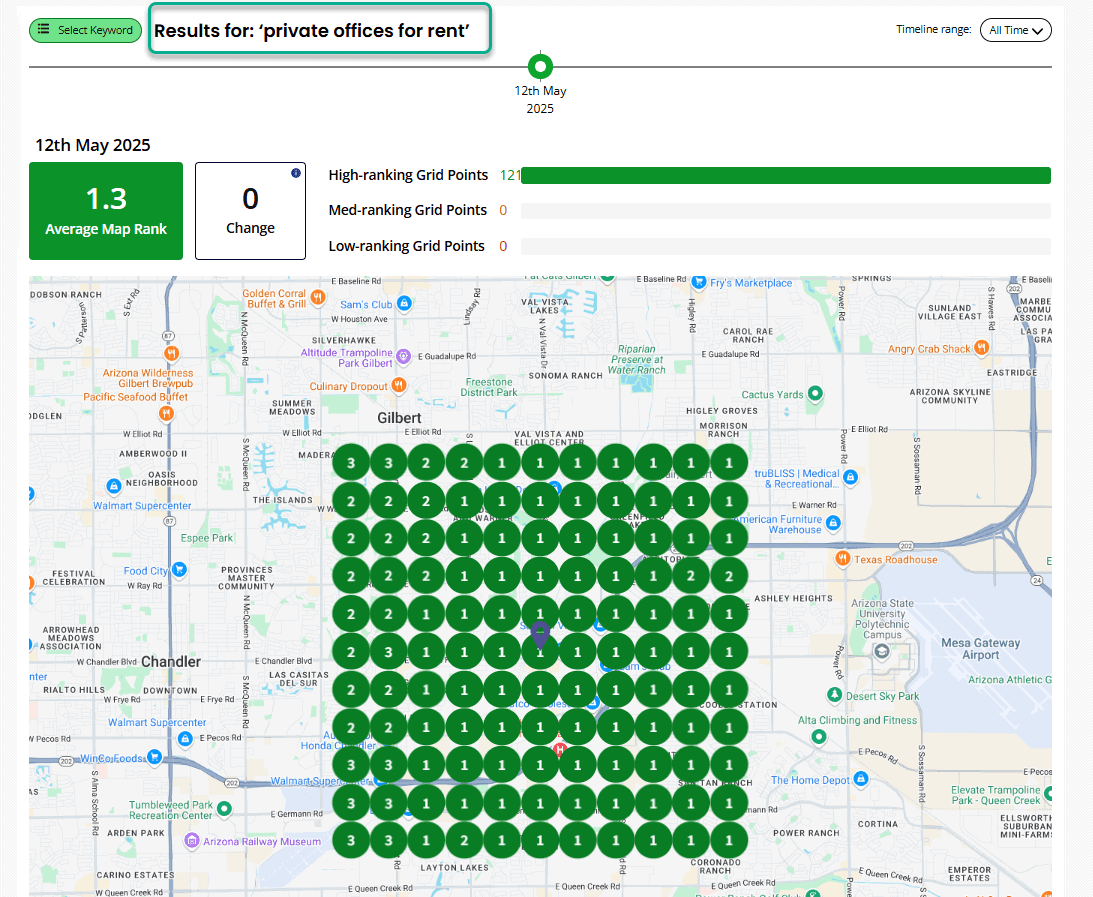Click the Freestone District Park label
The height and width of the screenshot is (897, 1093).
[x=489, y=387]
